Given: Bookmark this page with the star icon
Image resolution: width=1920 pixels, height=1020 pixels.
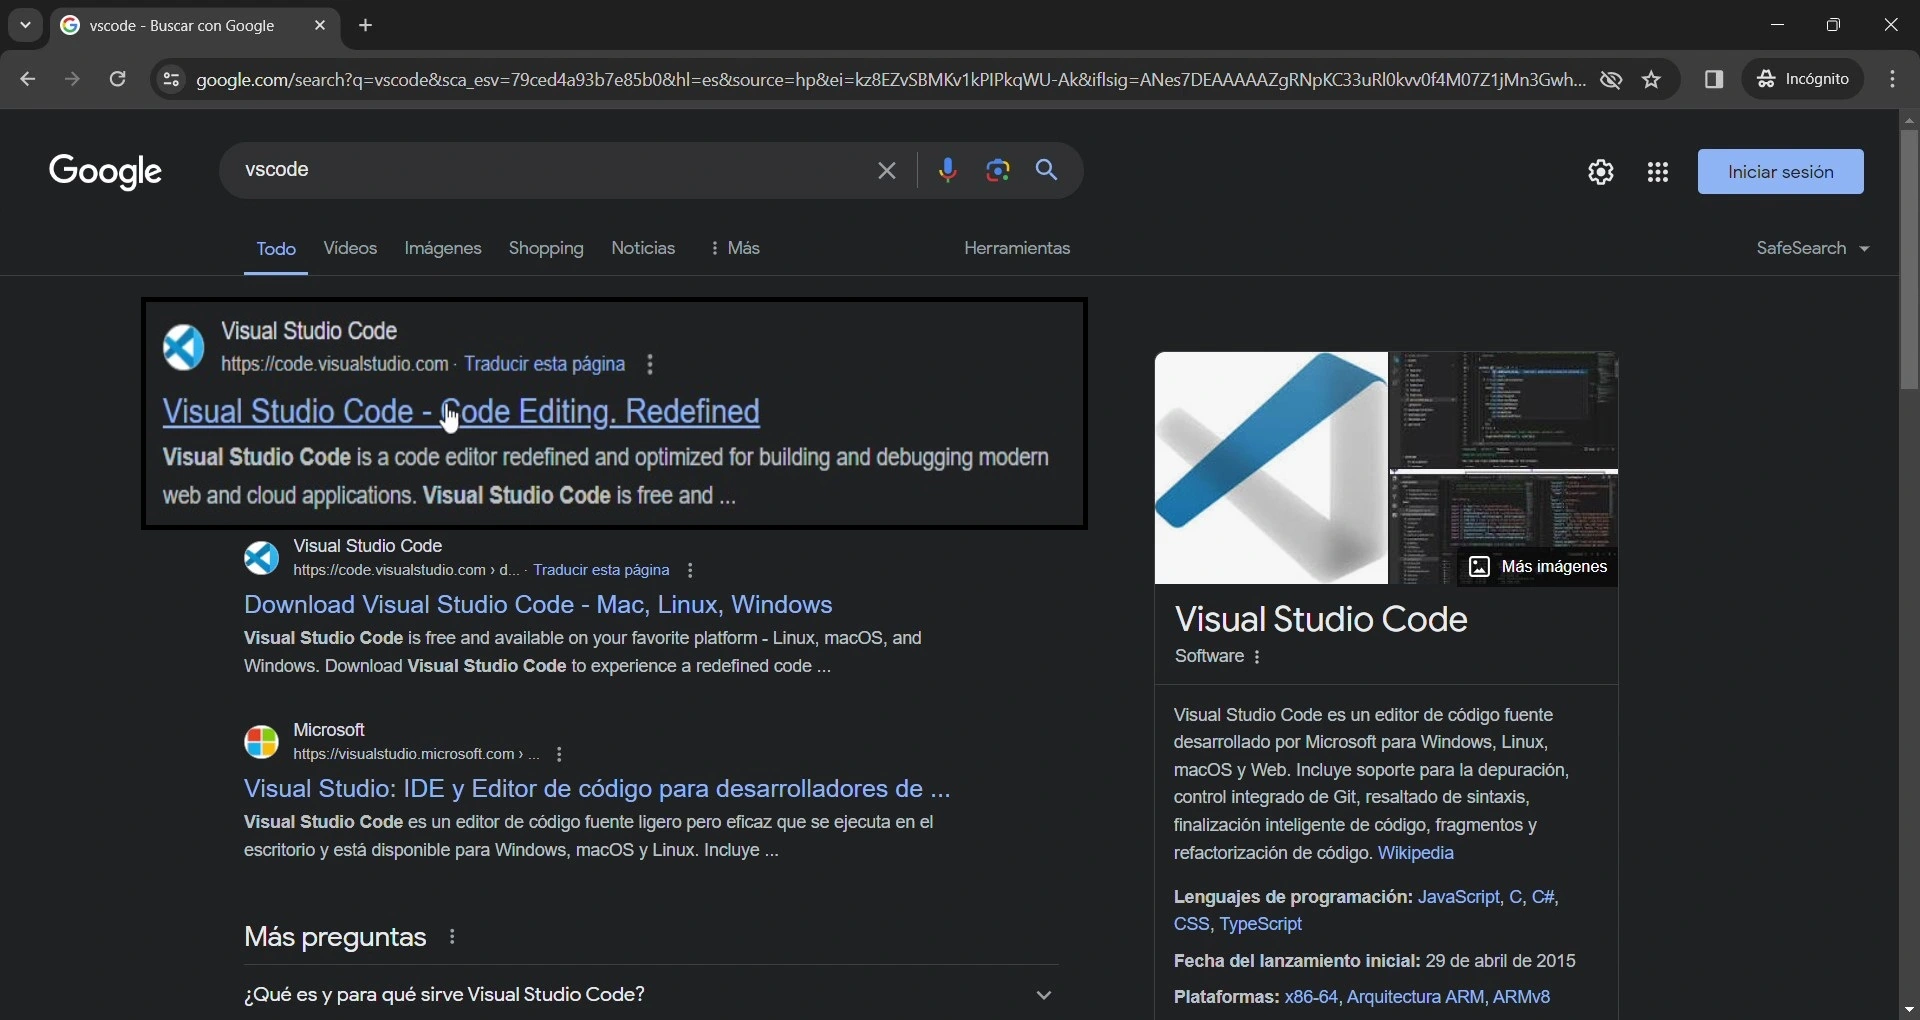Looking at the screenshot, I should [x=1652, y=79].
